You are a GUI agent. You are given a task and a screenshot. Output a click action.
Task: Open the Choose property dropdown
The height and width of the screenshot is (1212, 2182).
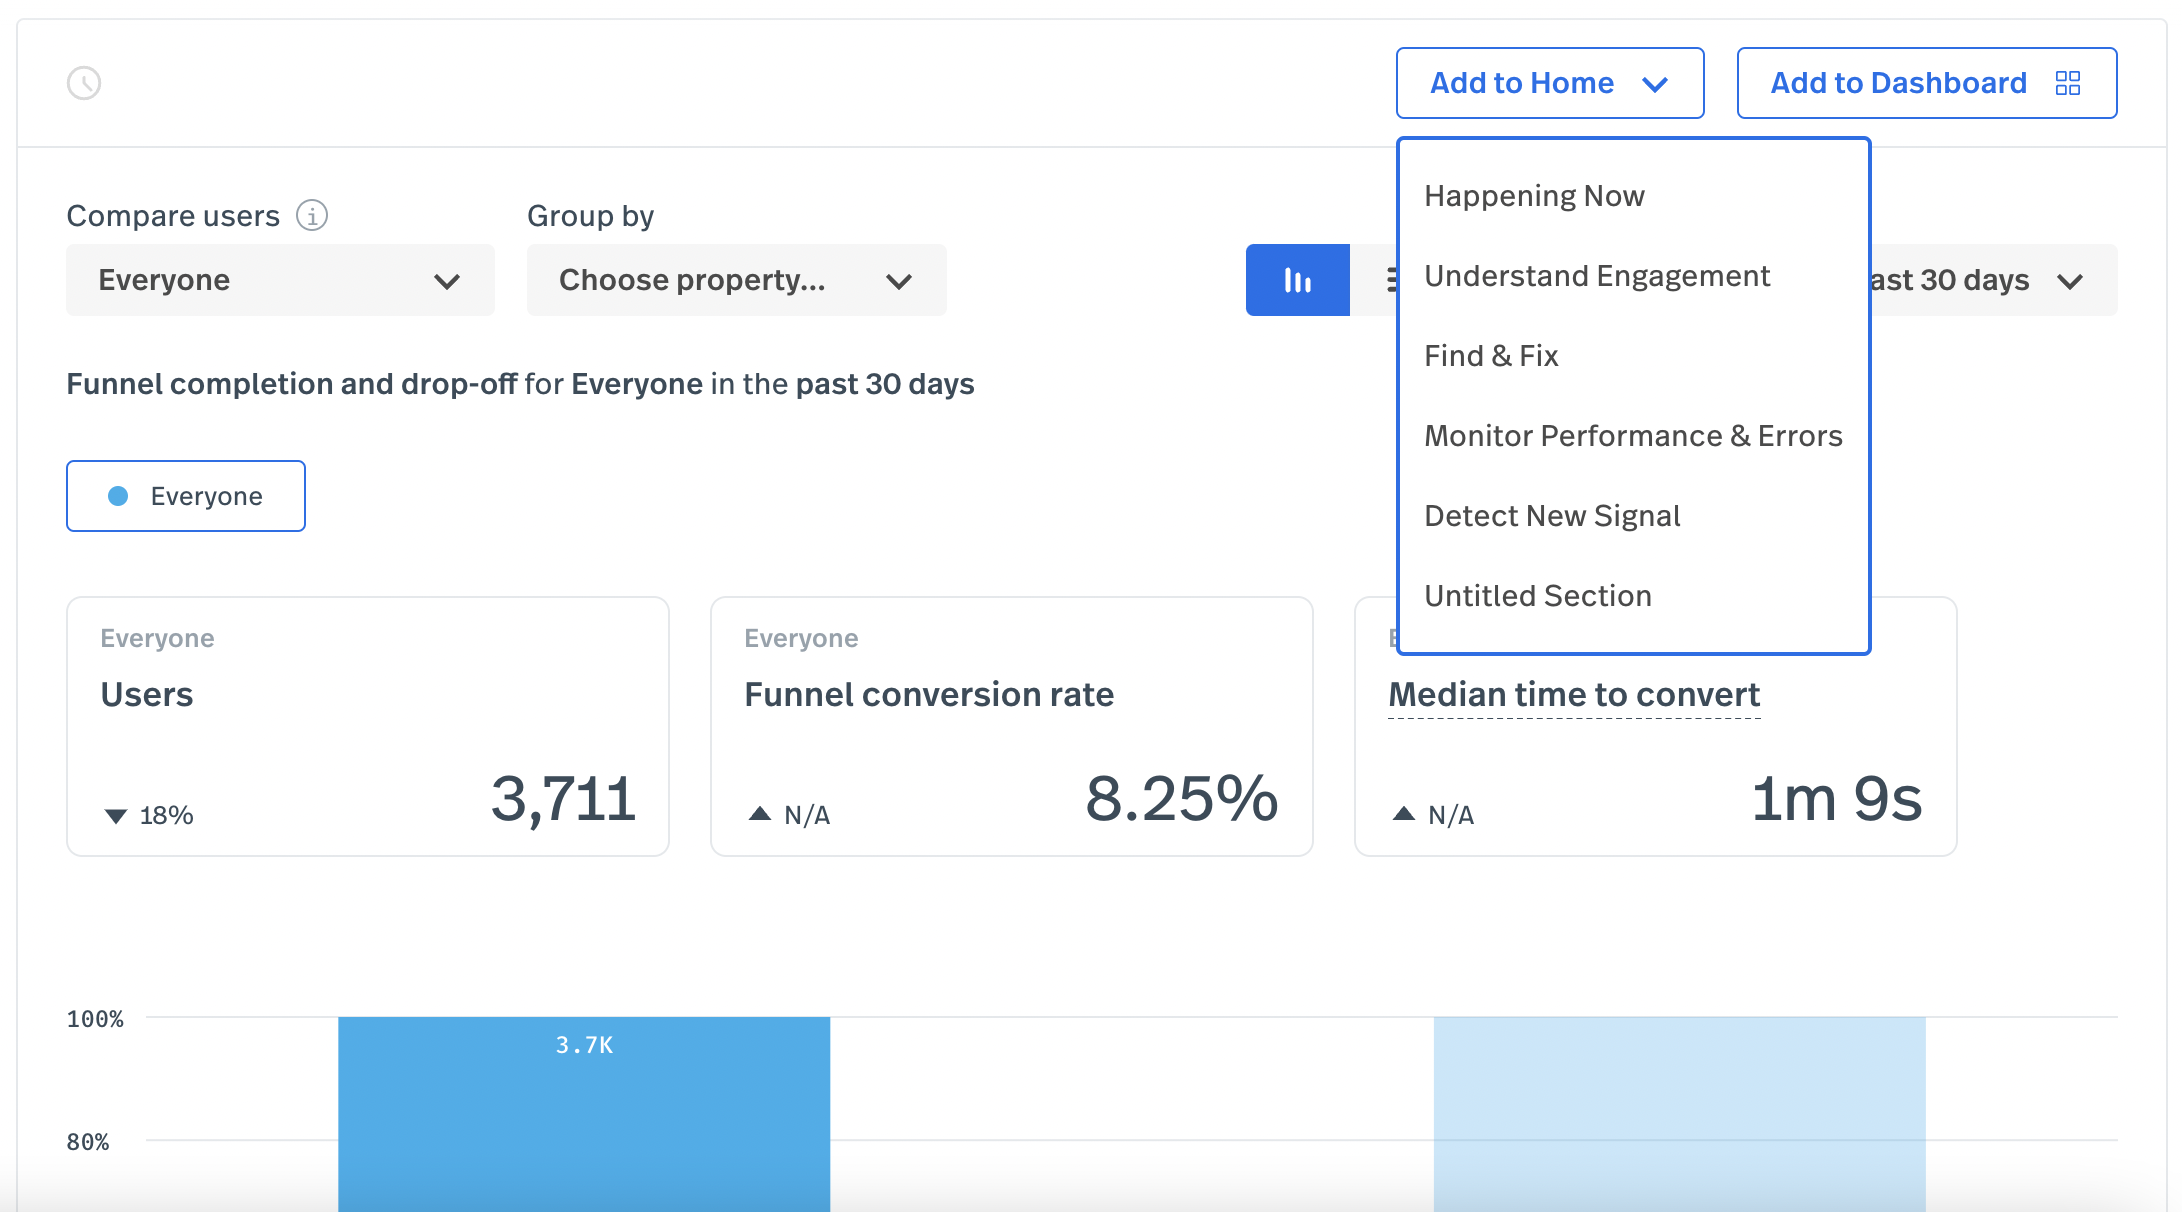coord(736,280)
